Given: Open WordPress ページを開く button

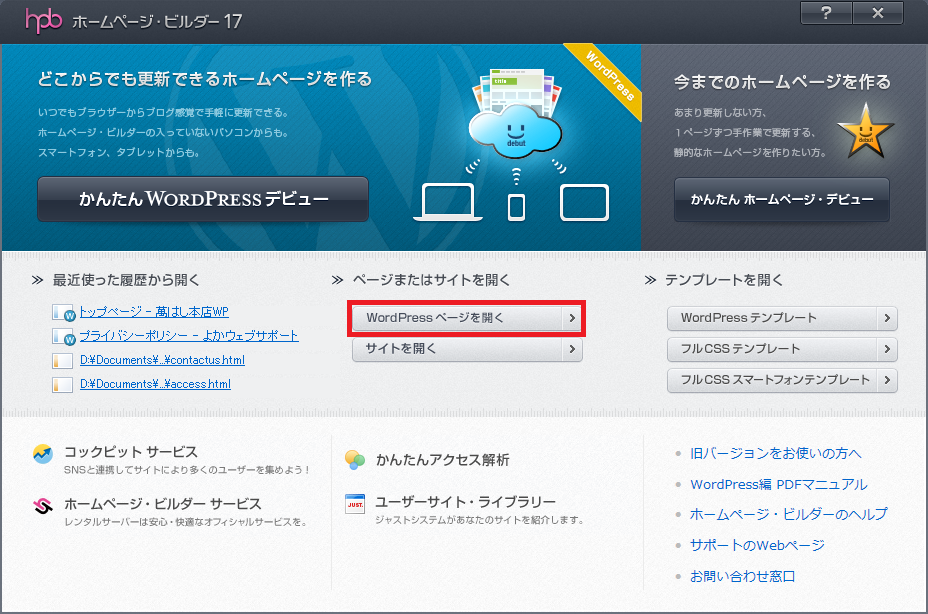Looking at the screenshot, I should [x=468, y=318].
